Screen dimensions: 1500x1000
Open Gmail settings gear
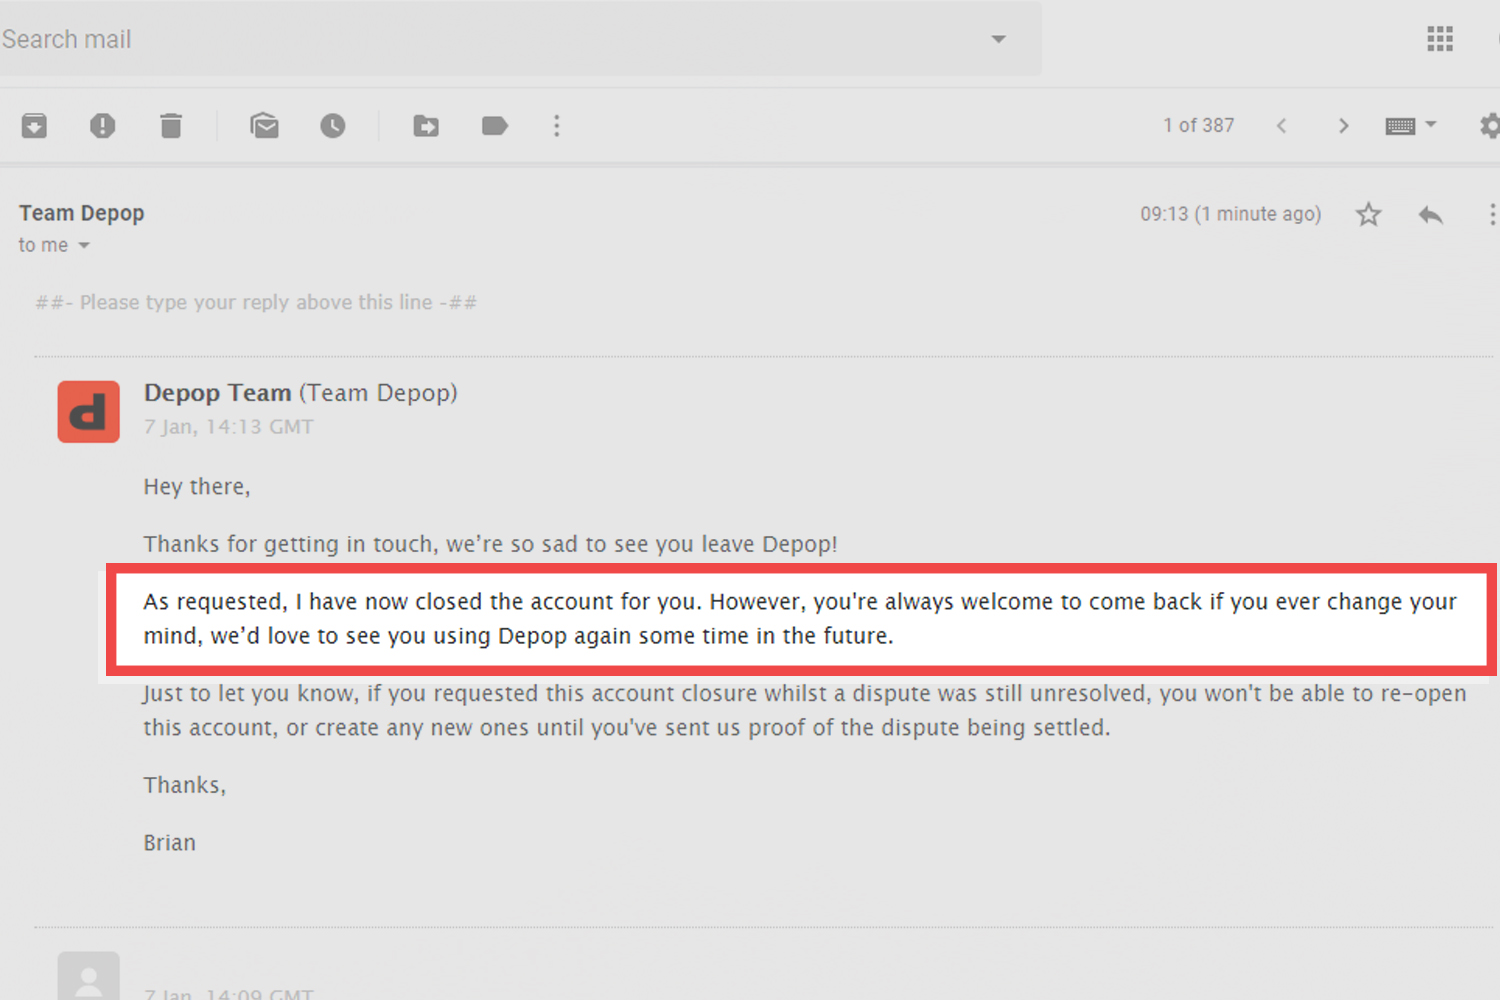pos(1490,126)
